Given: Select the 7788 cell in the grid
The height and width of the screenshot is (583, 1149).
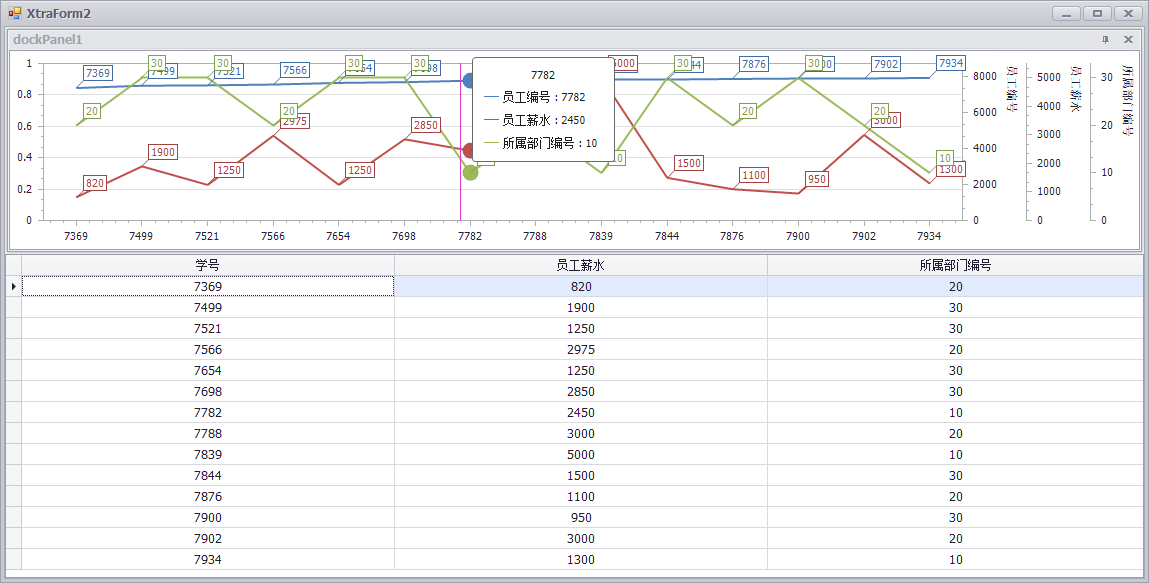Looking at the screenshot, I should pos(208,434).
